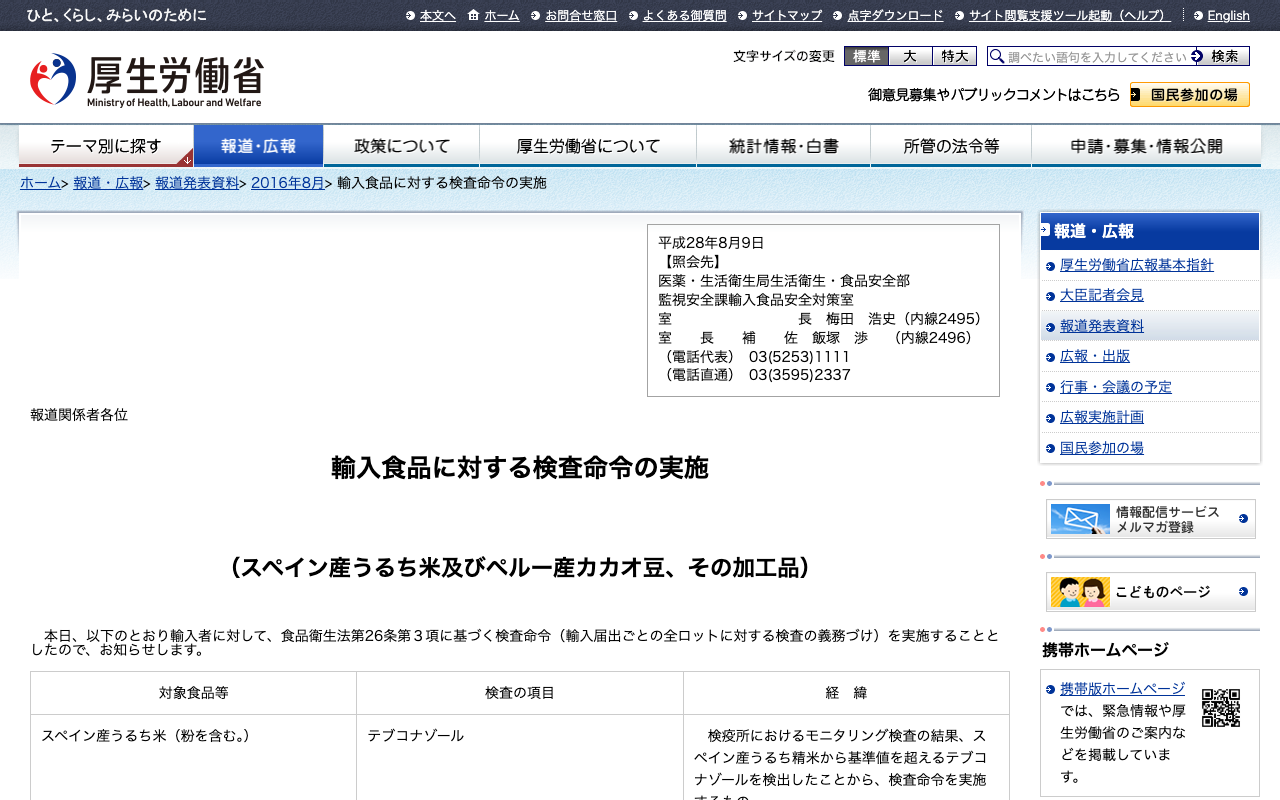Image resolution: width=1280 pixels, height=800 pixels.
Task: Open the 申請・募集・情報公開 menu
Action: [x=1146, y=146]
